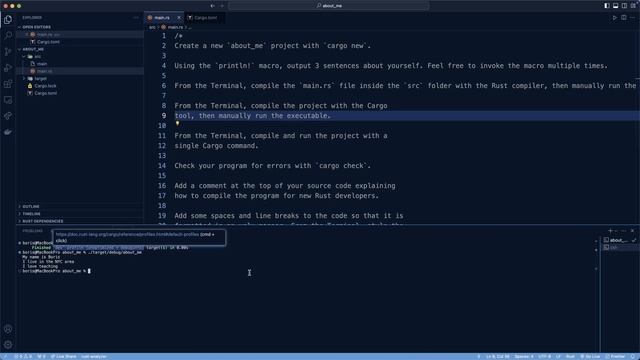This screenshot has height=360, width=640.
Task: Open the Accounts icon in activity bar
Action: pos(8,329)
